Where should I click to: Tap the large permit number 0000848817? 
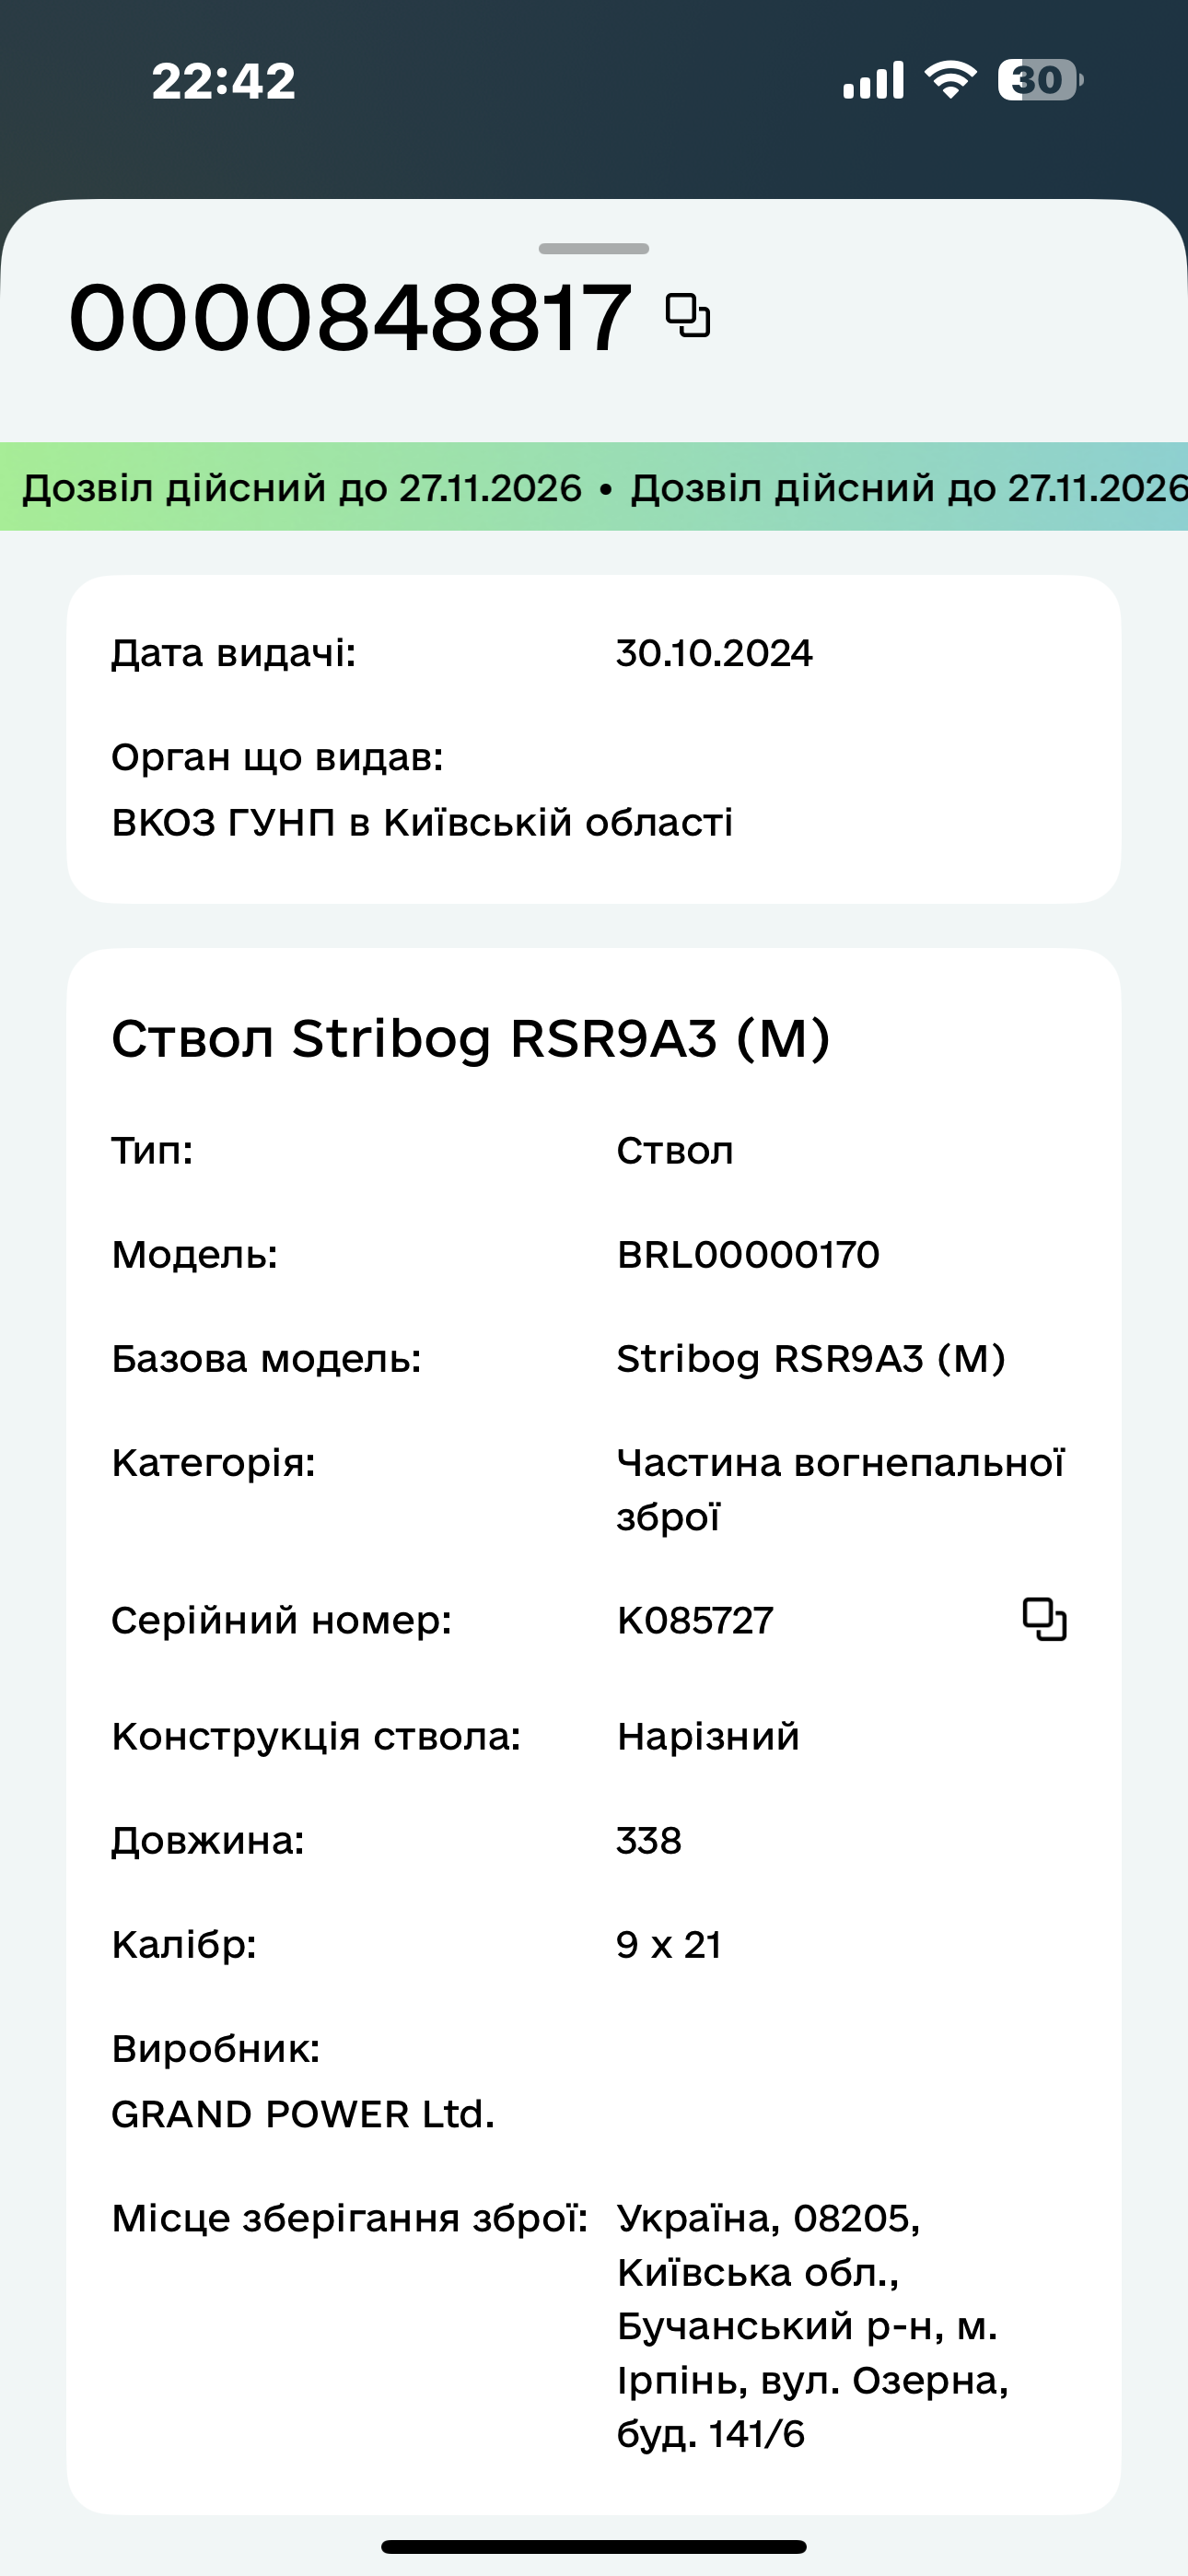click(350, 319)
